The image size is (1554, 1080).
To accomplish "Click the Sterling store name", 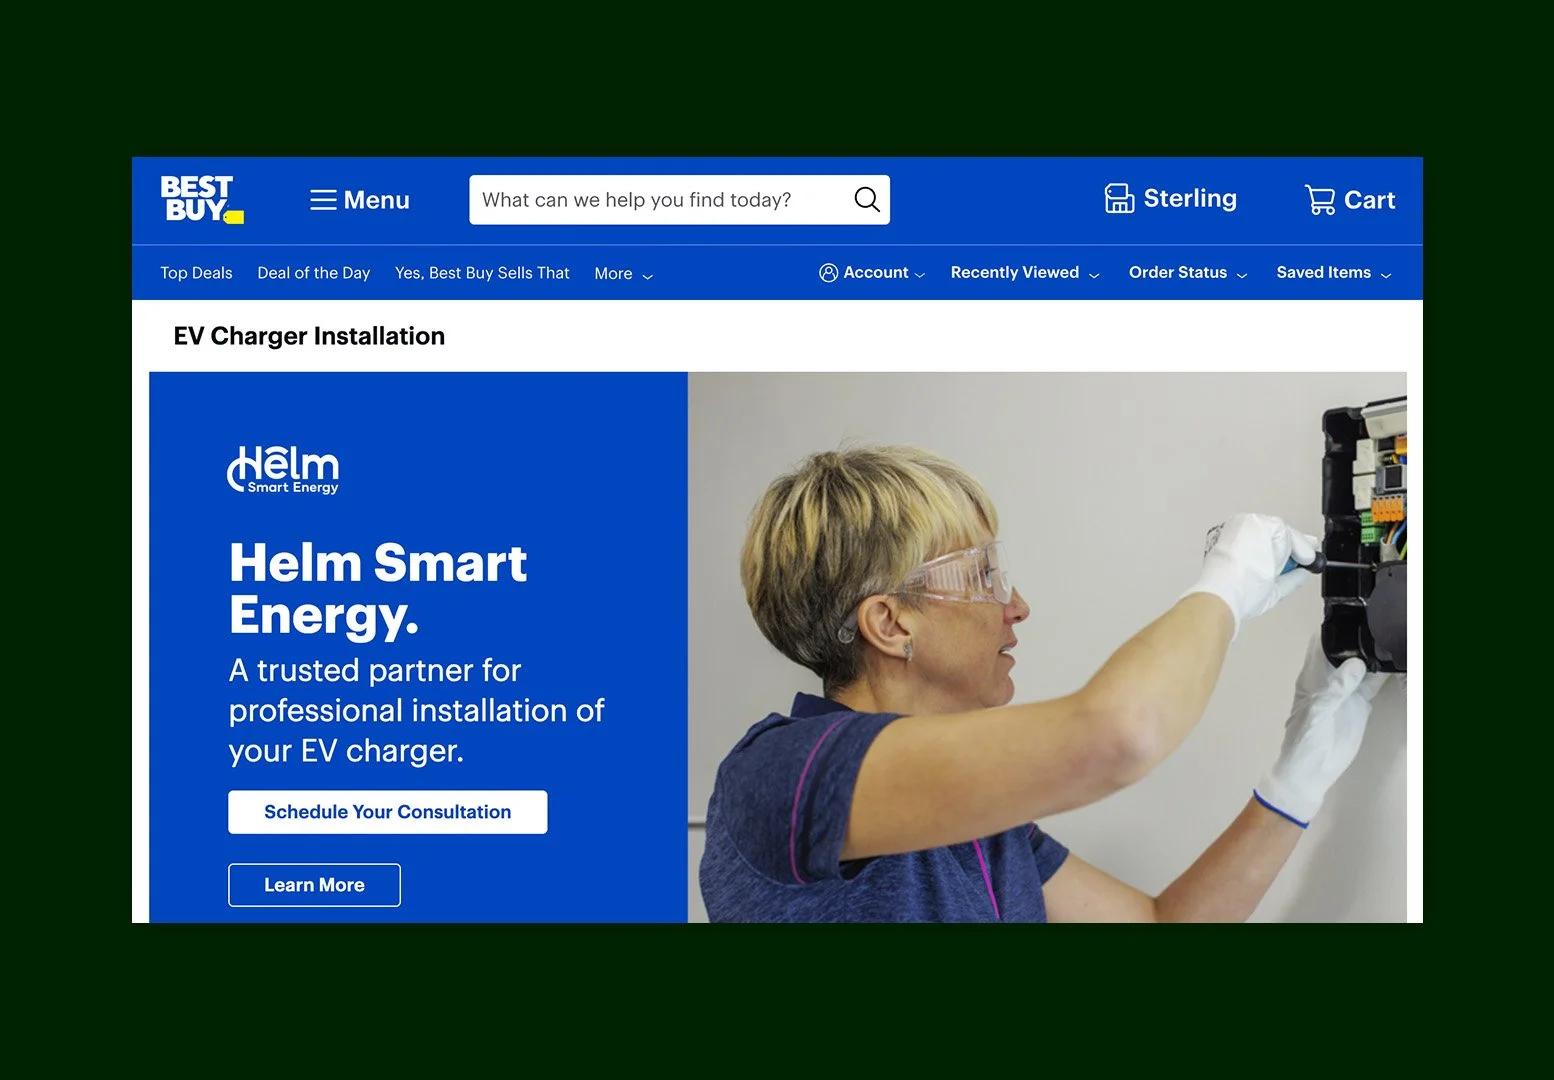I will click(x=1190, y=198).
